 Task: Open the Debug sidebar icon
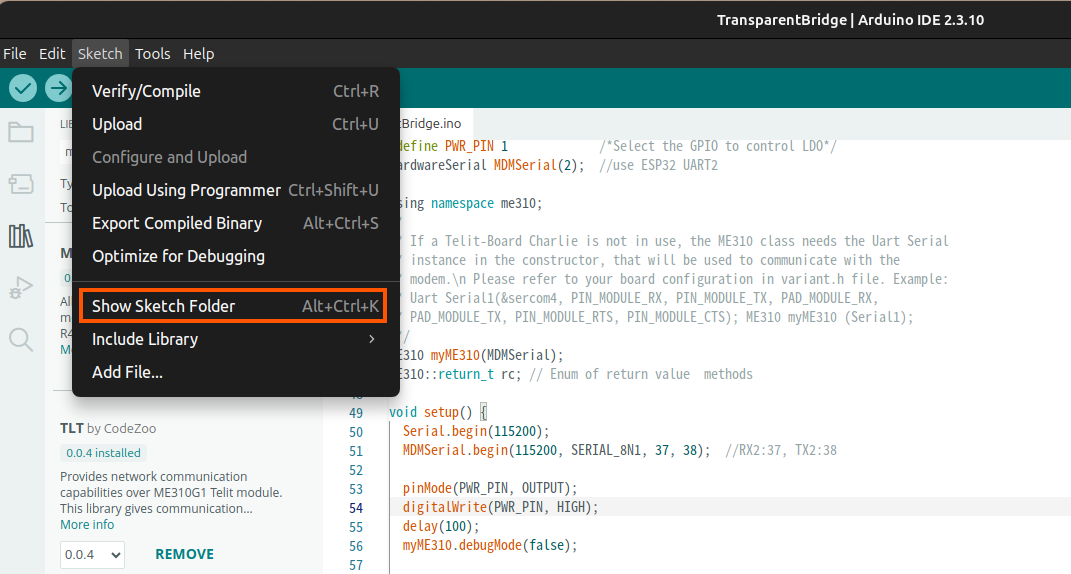click(20, 288)
